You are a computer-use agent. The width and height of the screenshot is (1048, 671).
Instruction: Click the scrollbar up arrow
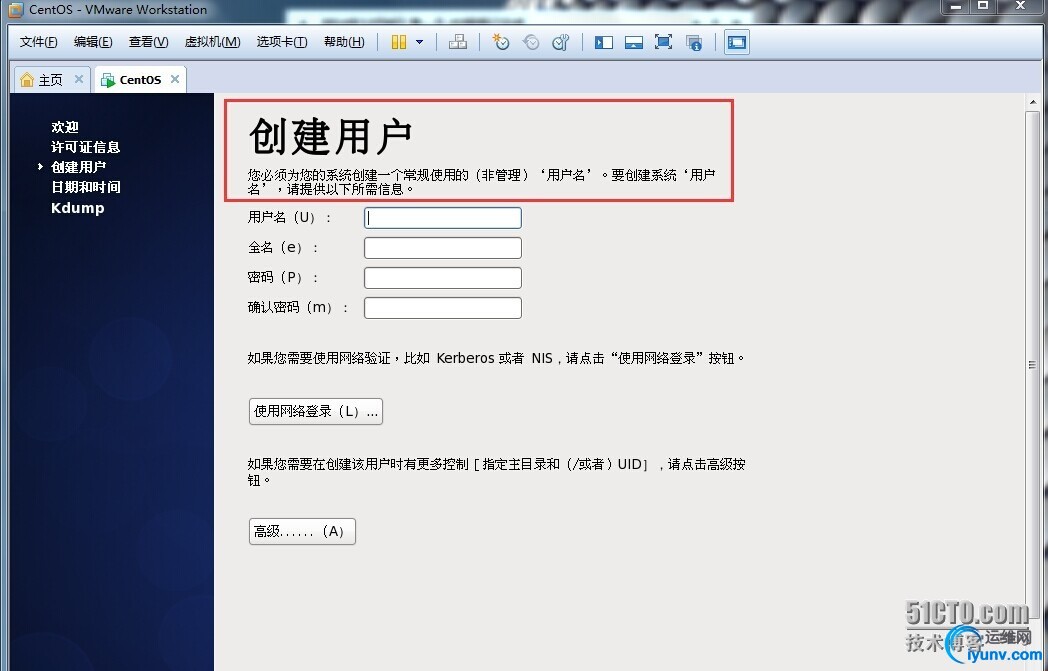coord(1033,102)
